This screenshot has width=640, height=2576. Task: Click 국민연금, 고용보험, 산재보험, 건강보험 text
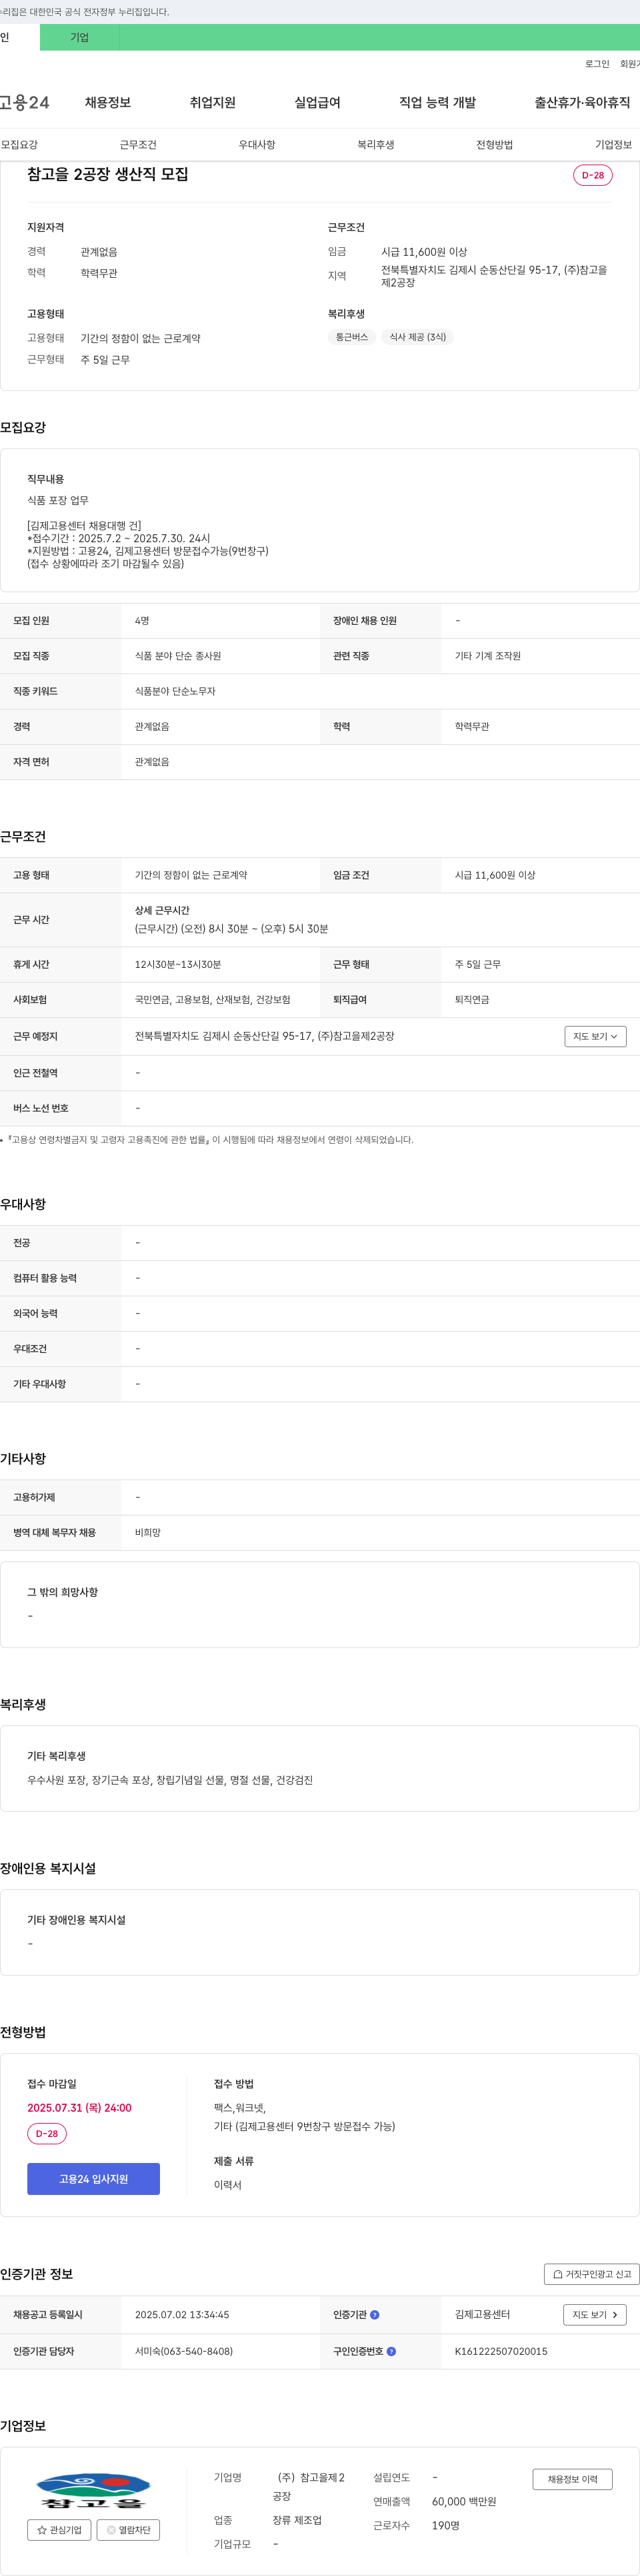213,1000
